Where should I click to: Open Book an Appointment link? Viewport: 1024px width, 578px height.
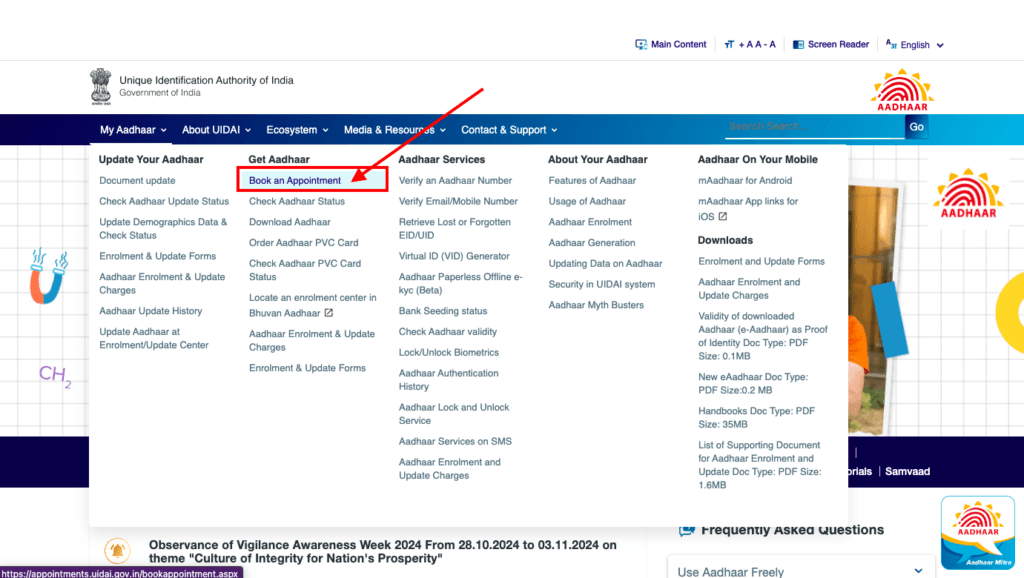pyautogui.click(x=295, y=180)
